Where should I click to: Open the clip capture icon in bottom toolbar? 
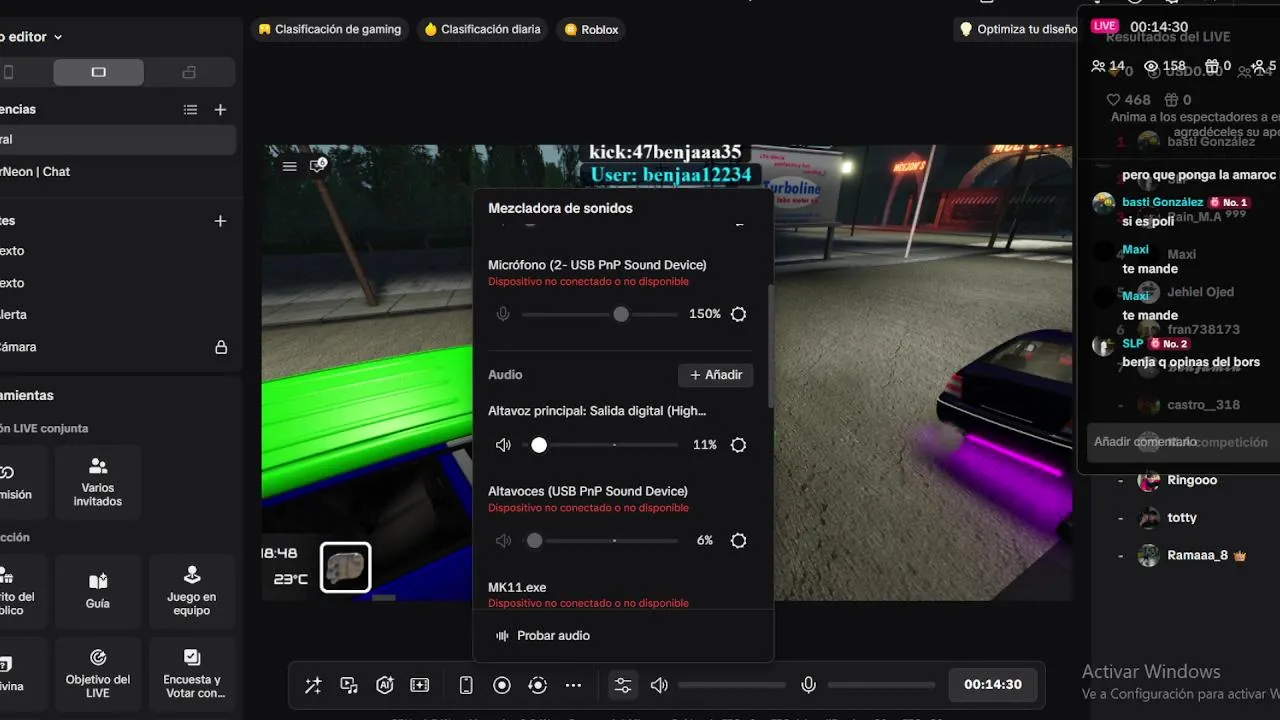(420, 685)
